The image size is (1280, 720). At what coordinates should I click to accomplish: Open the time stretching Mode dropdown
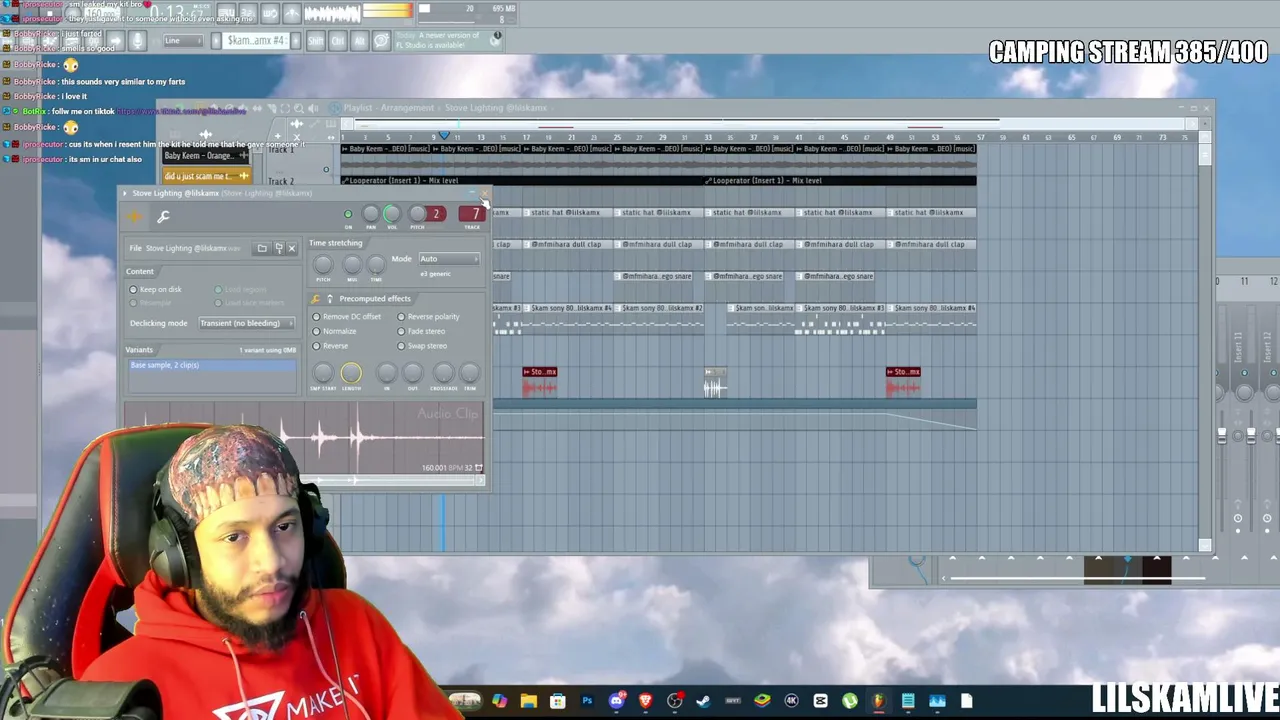pos(448,259)
